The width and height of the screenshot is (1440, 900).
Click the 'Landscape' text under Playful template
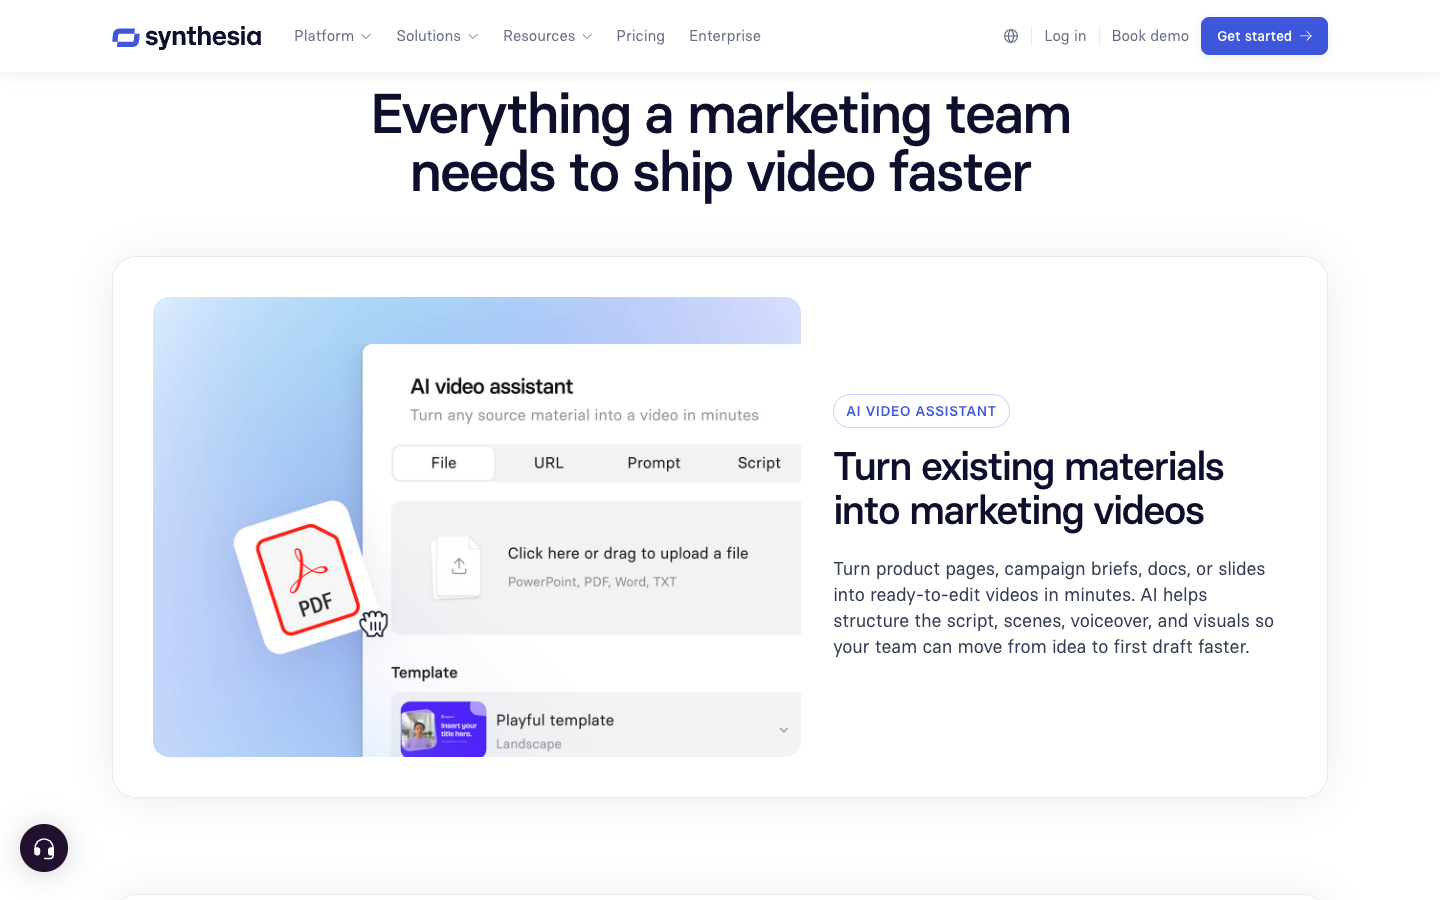(529, 744)
